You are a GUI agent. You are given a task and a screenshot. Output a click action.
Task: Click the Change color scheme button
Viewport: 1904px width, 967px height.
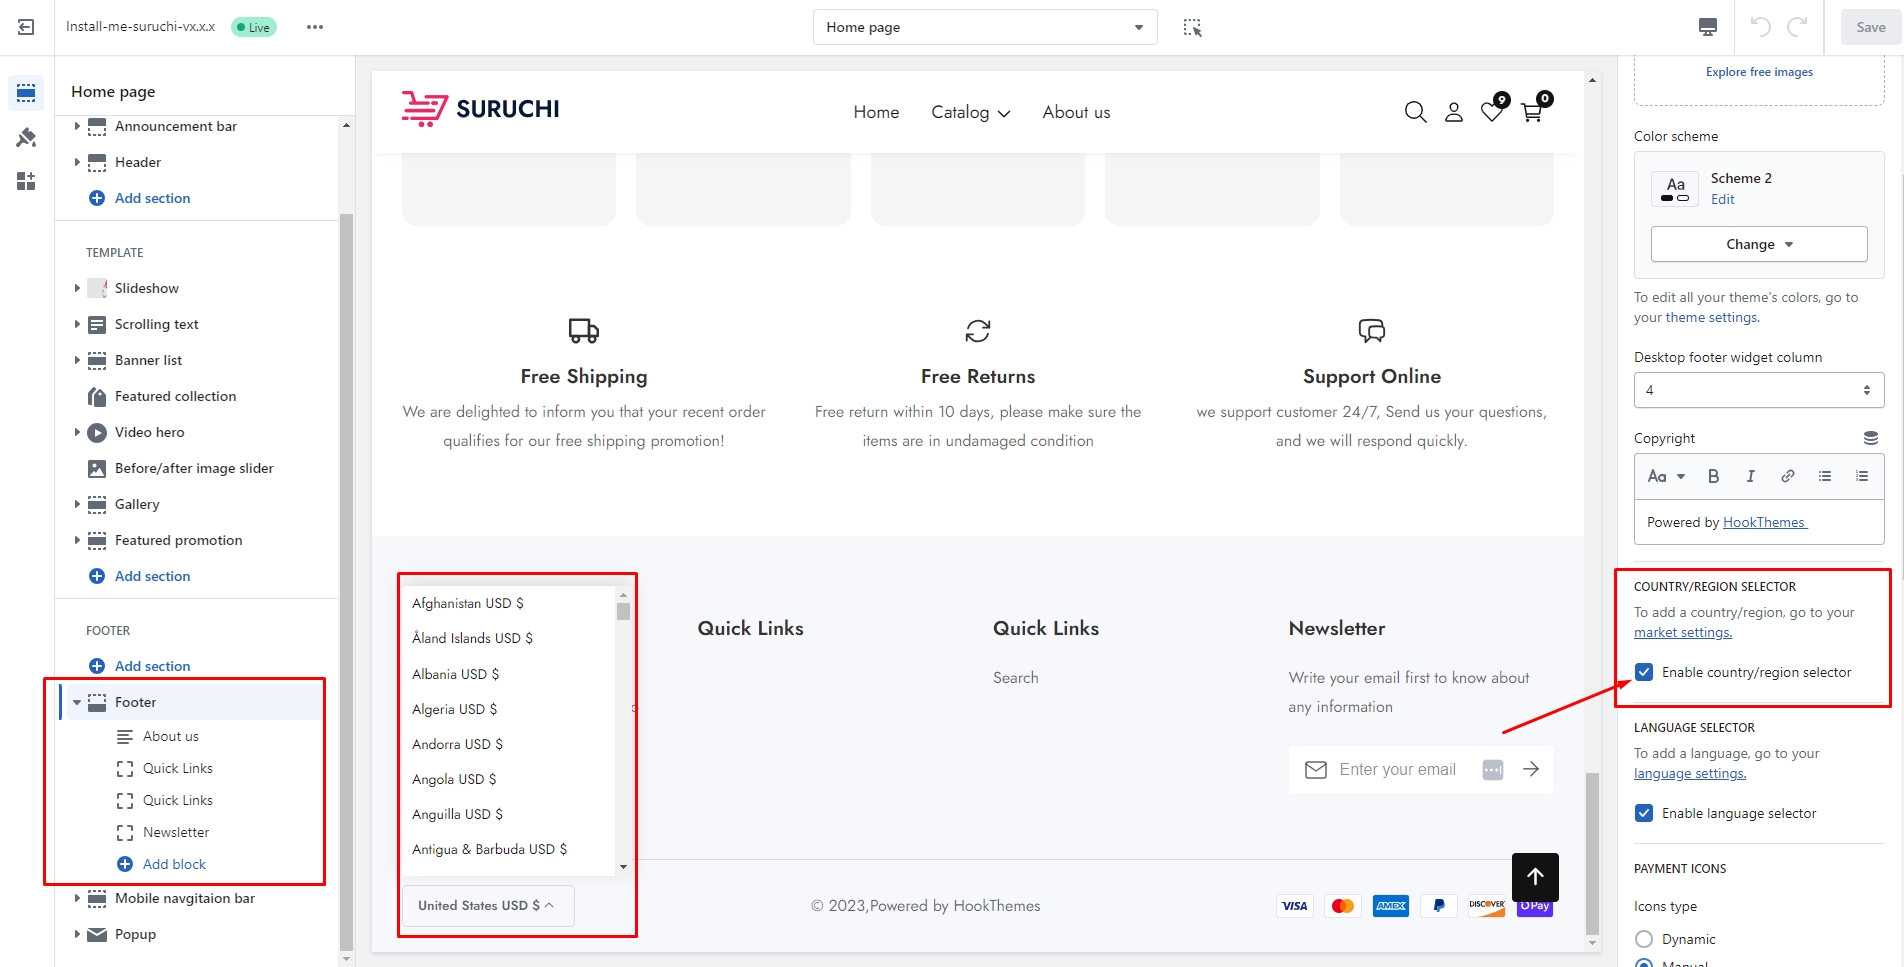coord(1758,244)
